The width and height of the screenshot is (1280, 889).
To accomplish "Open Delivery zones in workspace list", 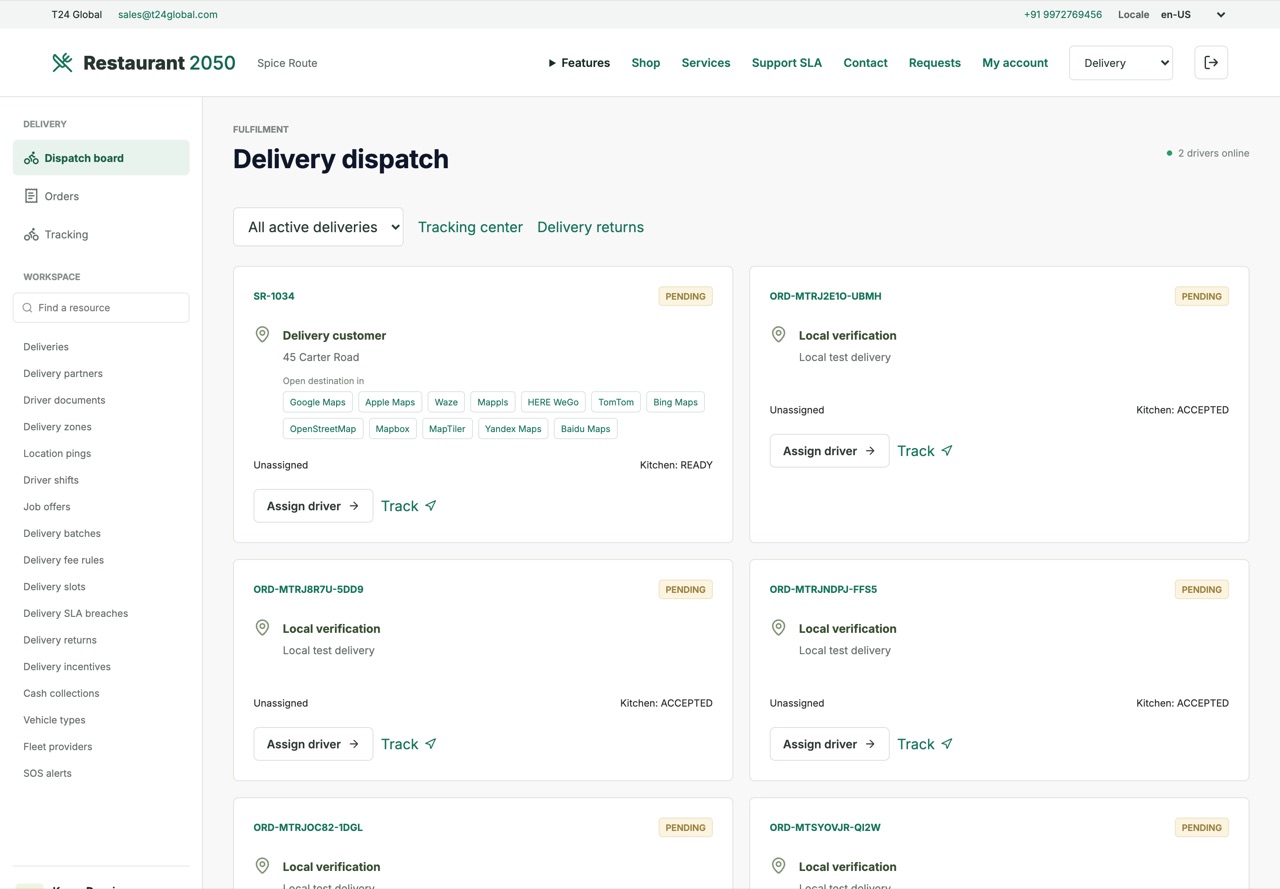I will [57, 427].
